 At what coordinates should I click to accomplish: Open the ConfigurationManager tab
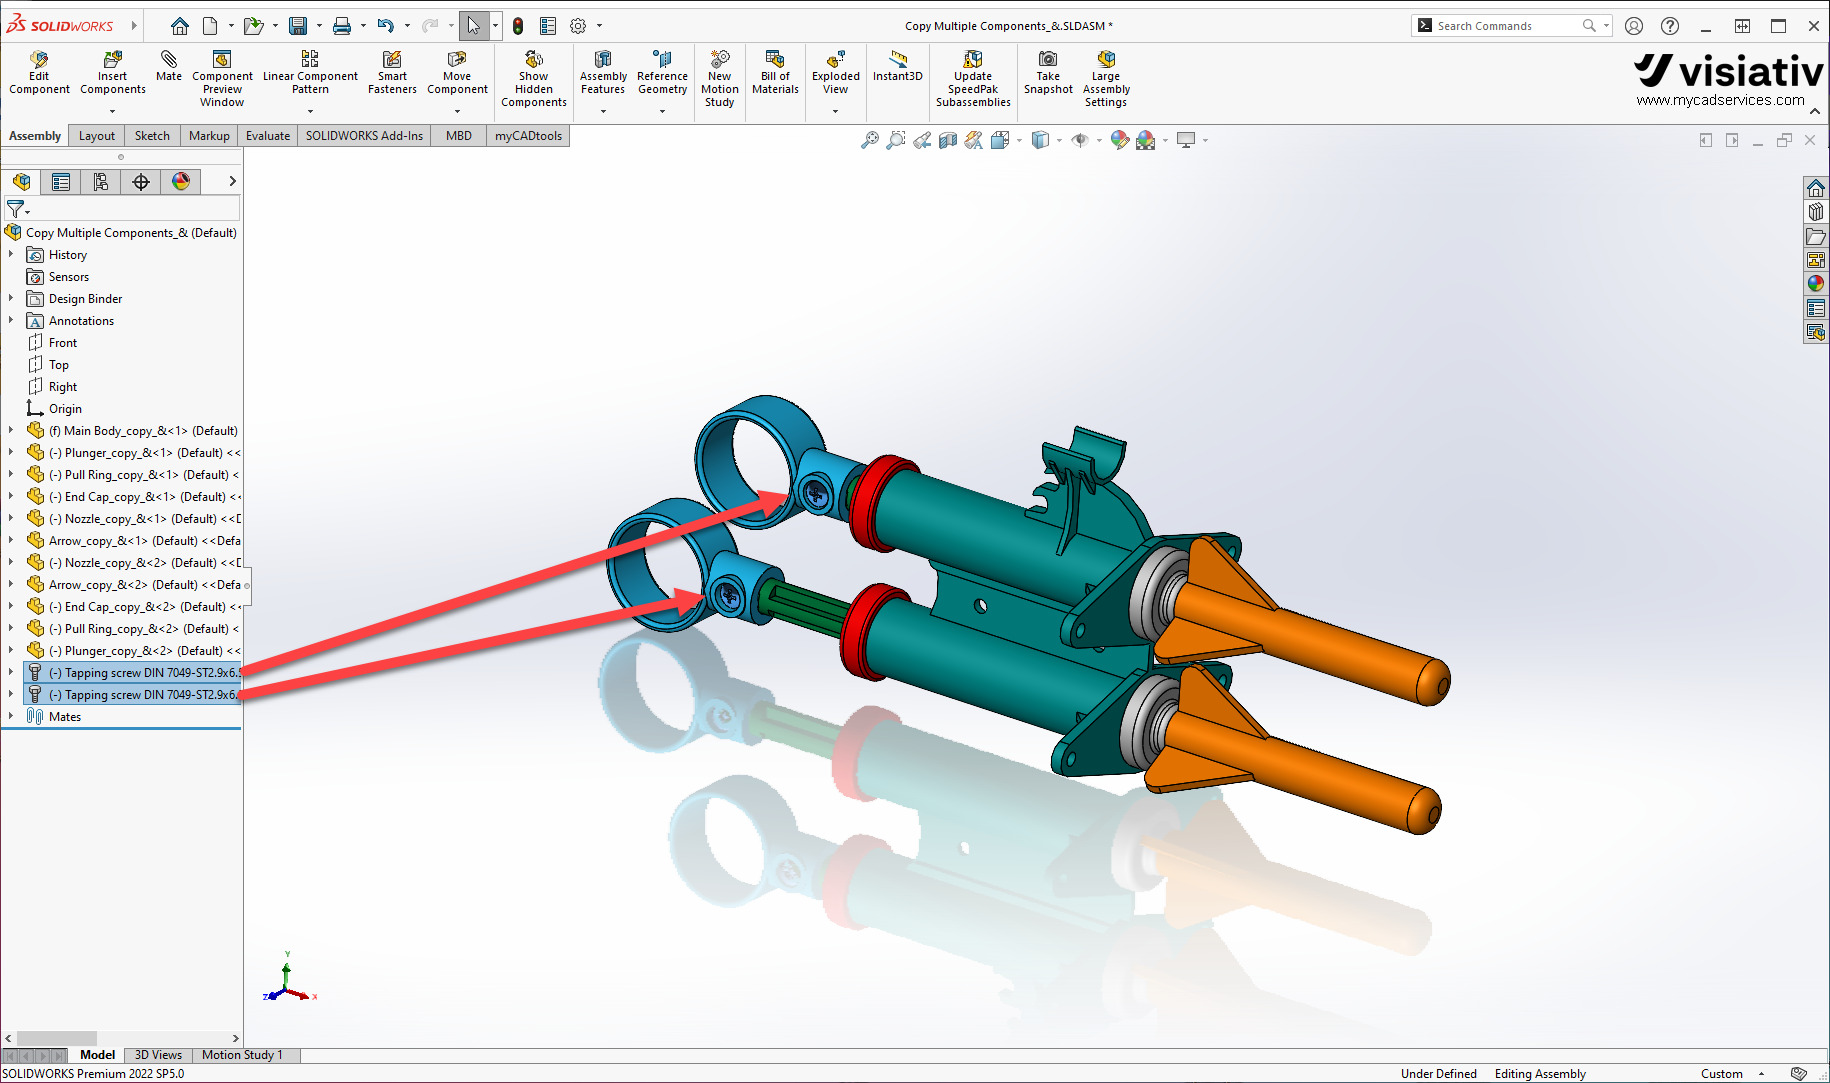[101, 181]
